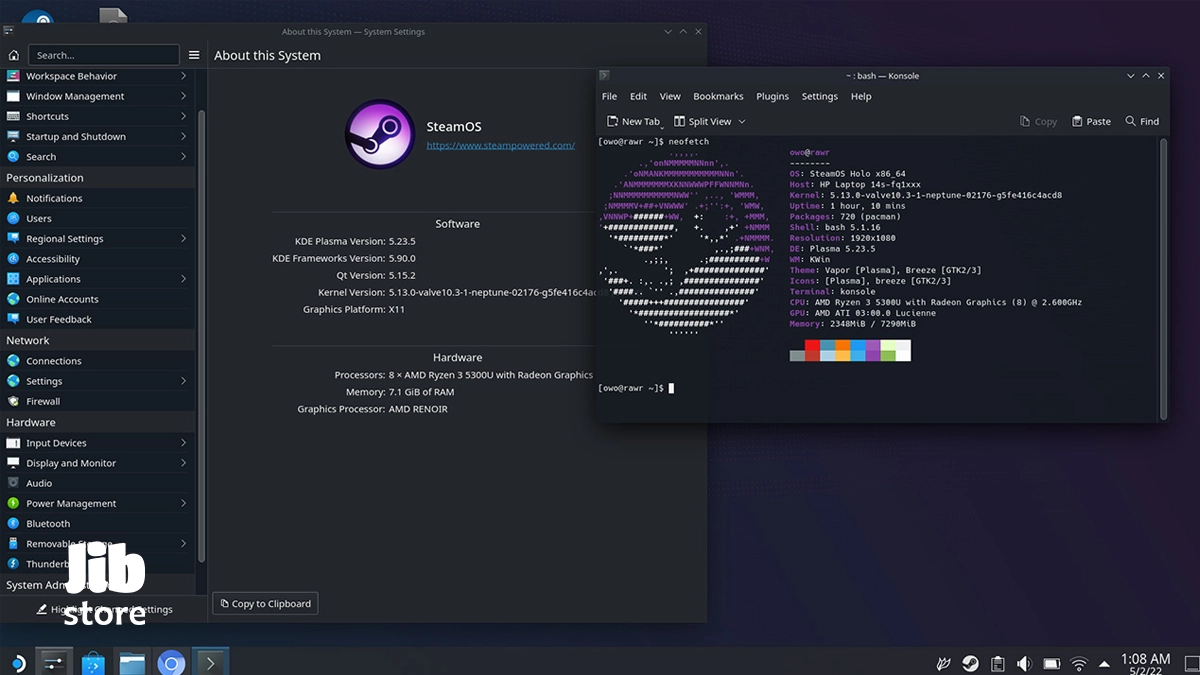Image resolution: width=1200 pixels, height=675 pixels.
Task: Click Find in the Konsole toolbar
Action: click(x=1142, y=121)
